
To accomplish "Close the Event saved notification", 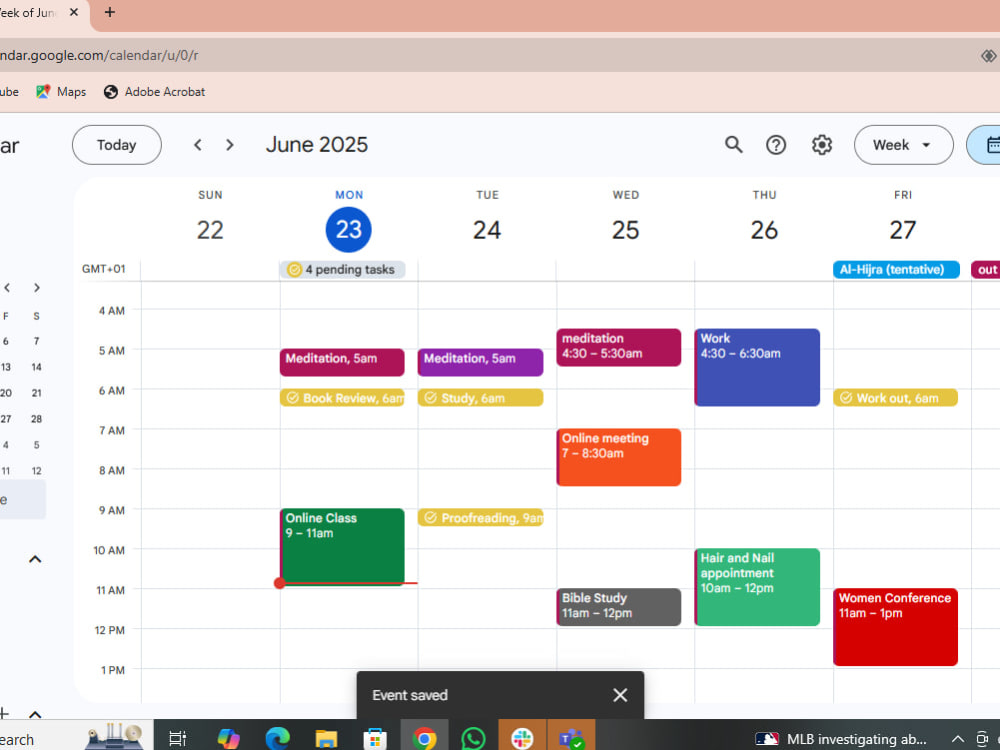I will (x=620, y=695).
